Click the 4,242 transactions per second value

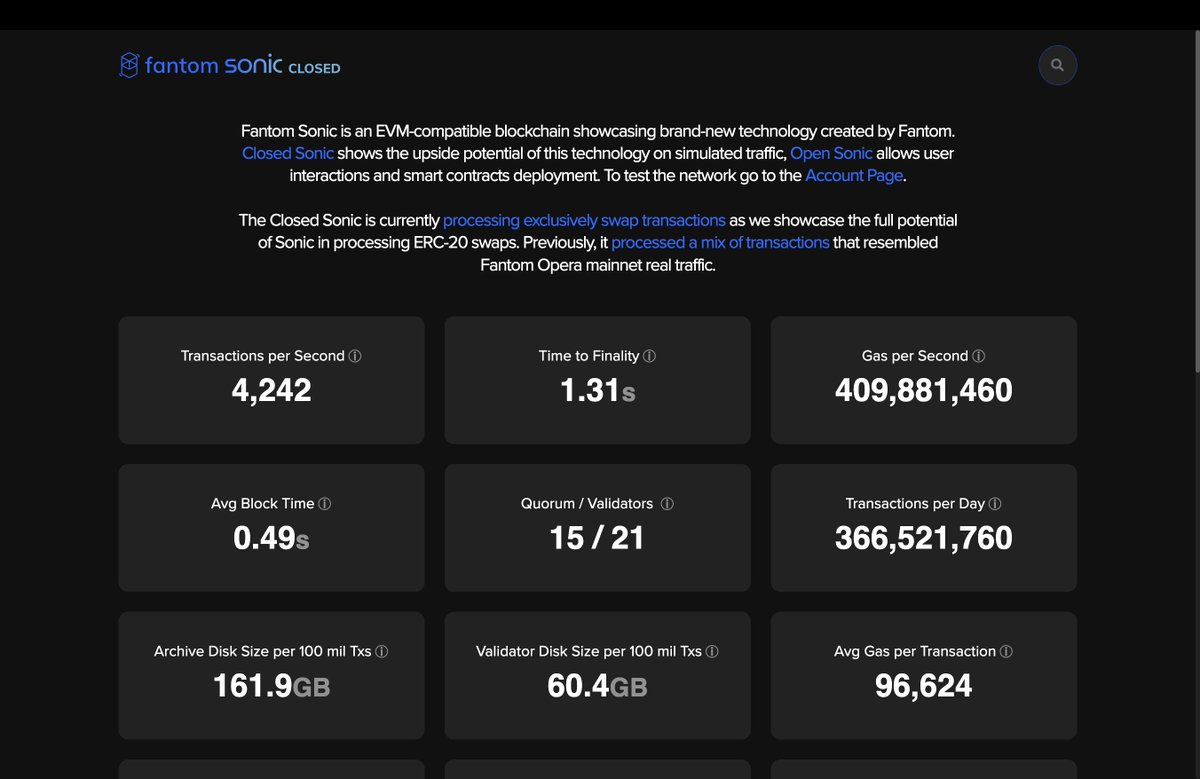[x=271, y=390]
